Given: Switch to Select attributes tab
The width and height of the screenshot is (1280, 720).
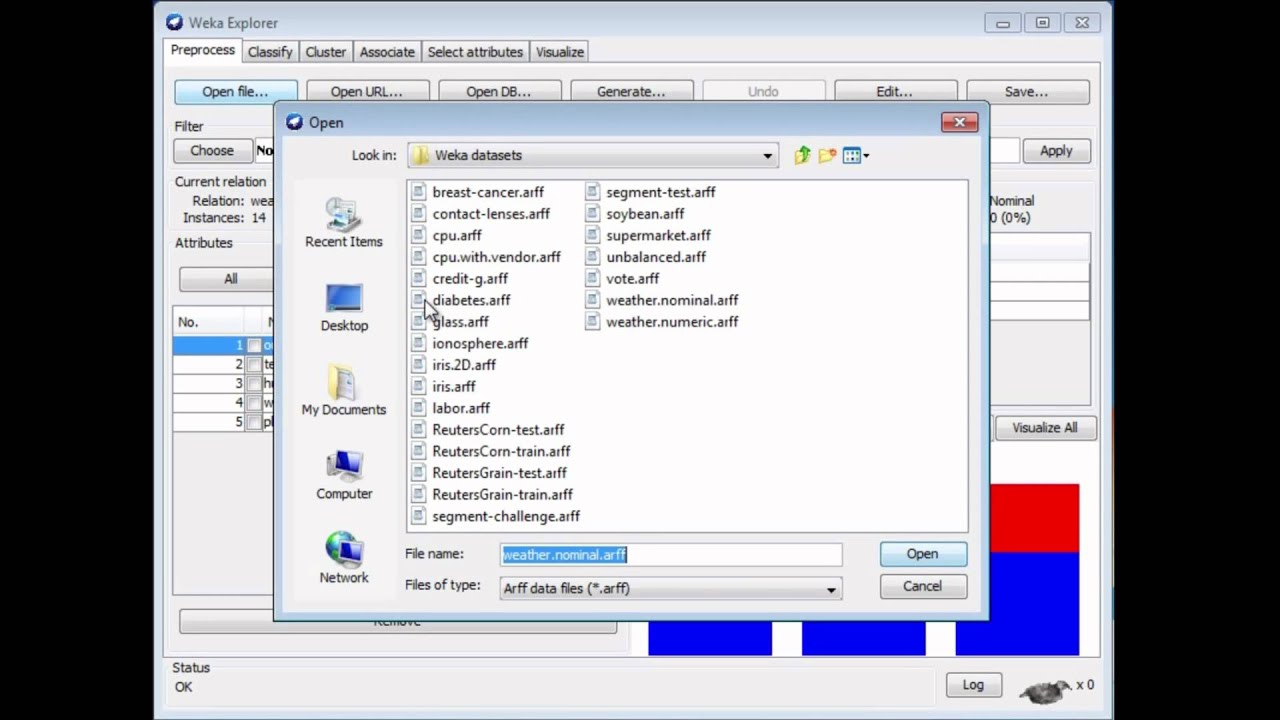Looking at the screenshot, I should pos(475,52).
